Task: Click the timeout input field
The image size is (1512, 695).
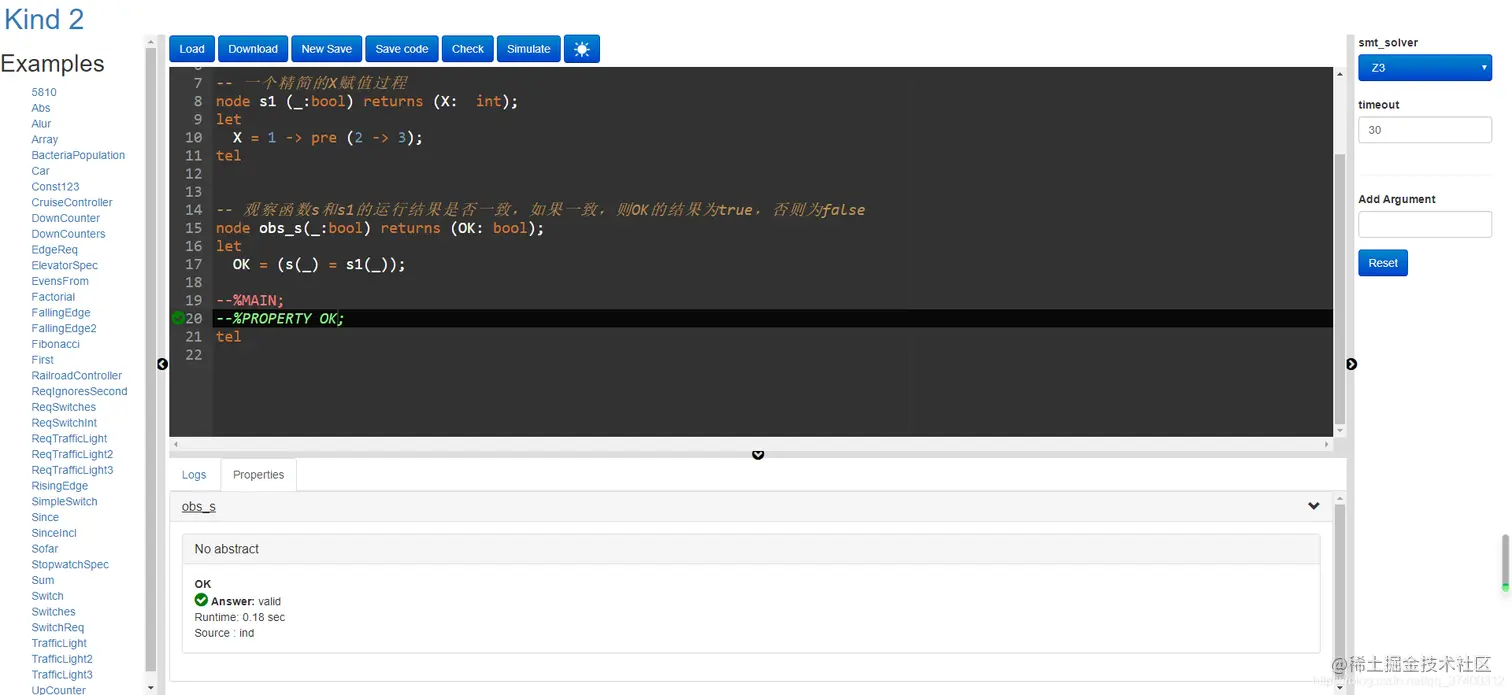Action: 1425,130
